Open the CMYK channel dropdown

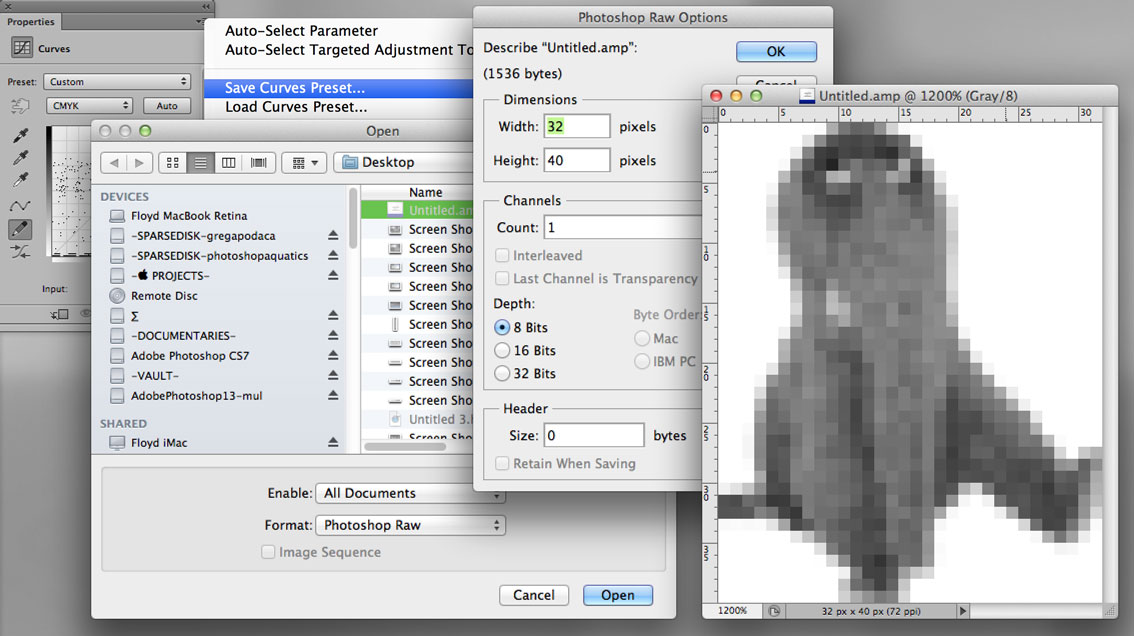(x=89, y=105)
